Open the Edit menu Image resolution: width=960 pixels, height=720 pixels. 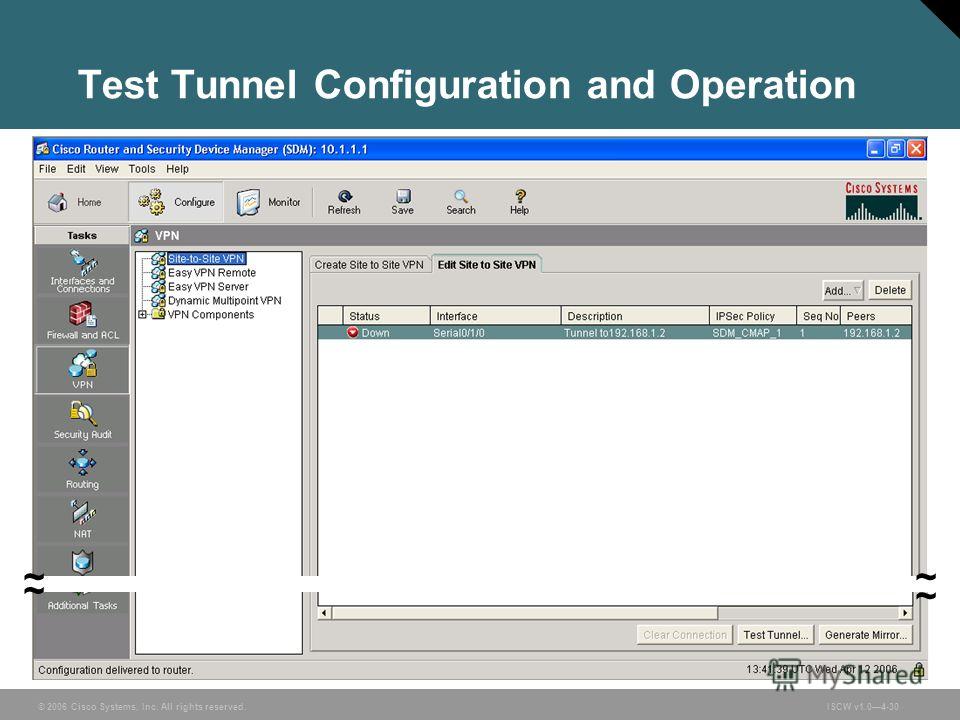(76, 169)
